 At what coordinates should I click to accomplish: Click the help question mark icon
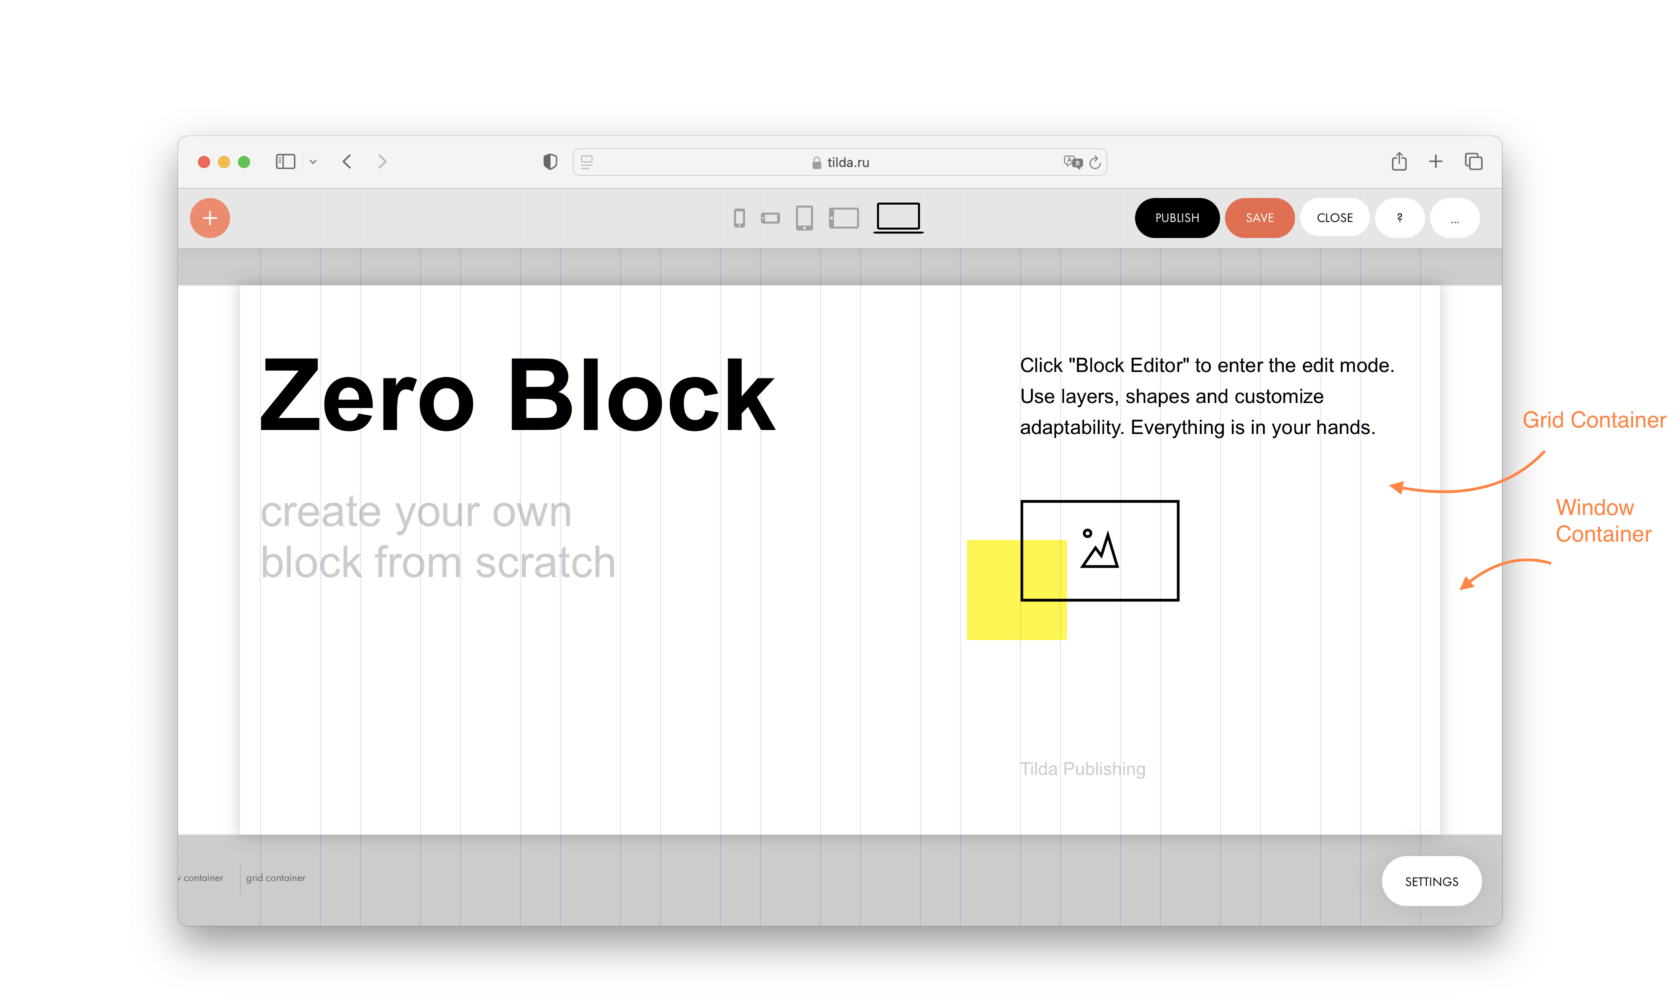coord(1399,217)
